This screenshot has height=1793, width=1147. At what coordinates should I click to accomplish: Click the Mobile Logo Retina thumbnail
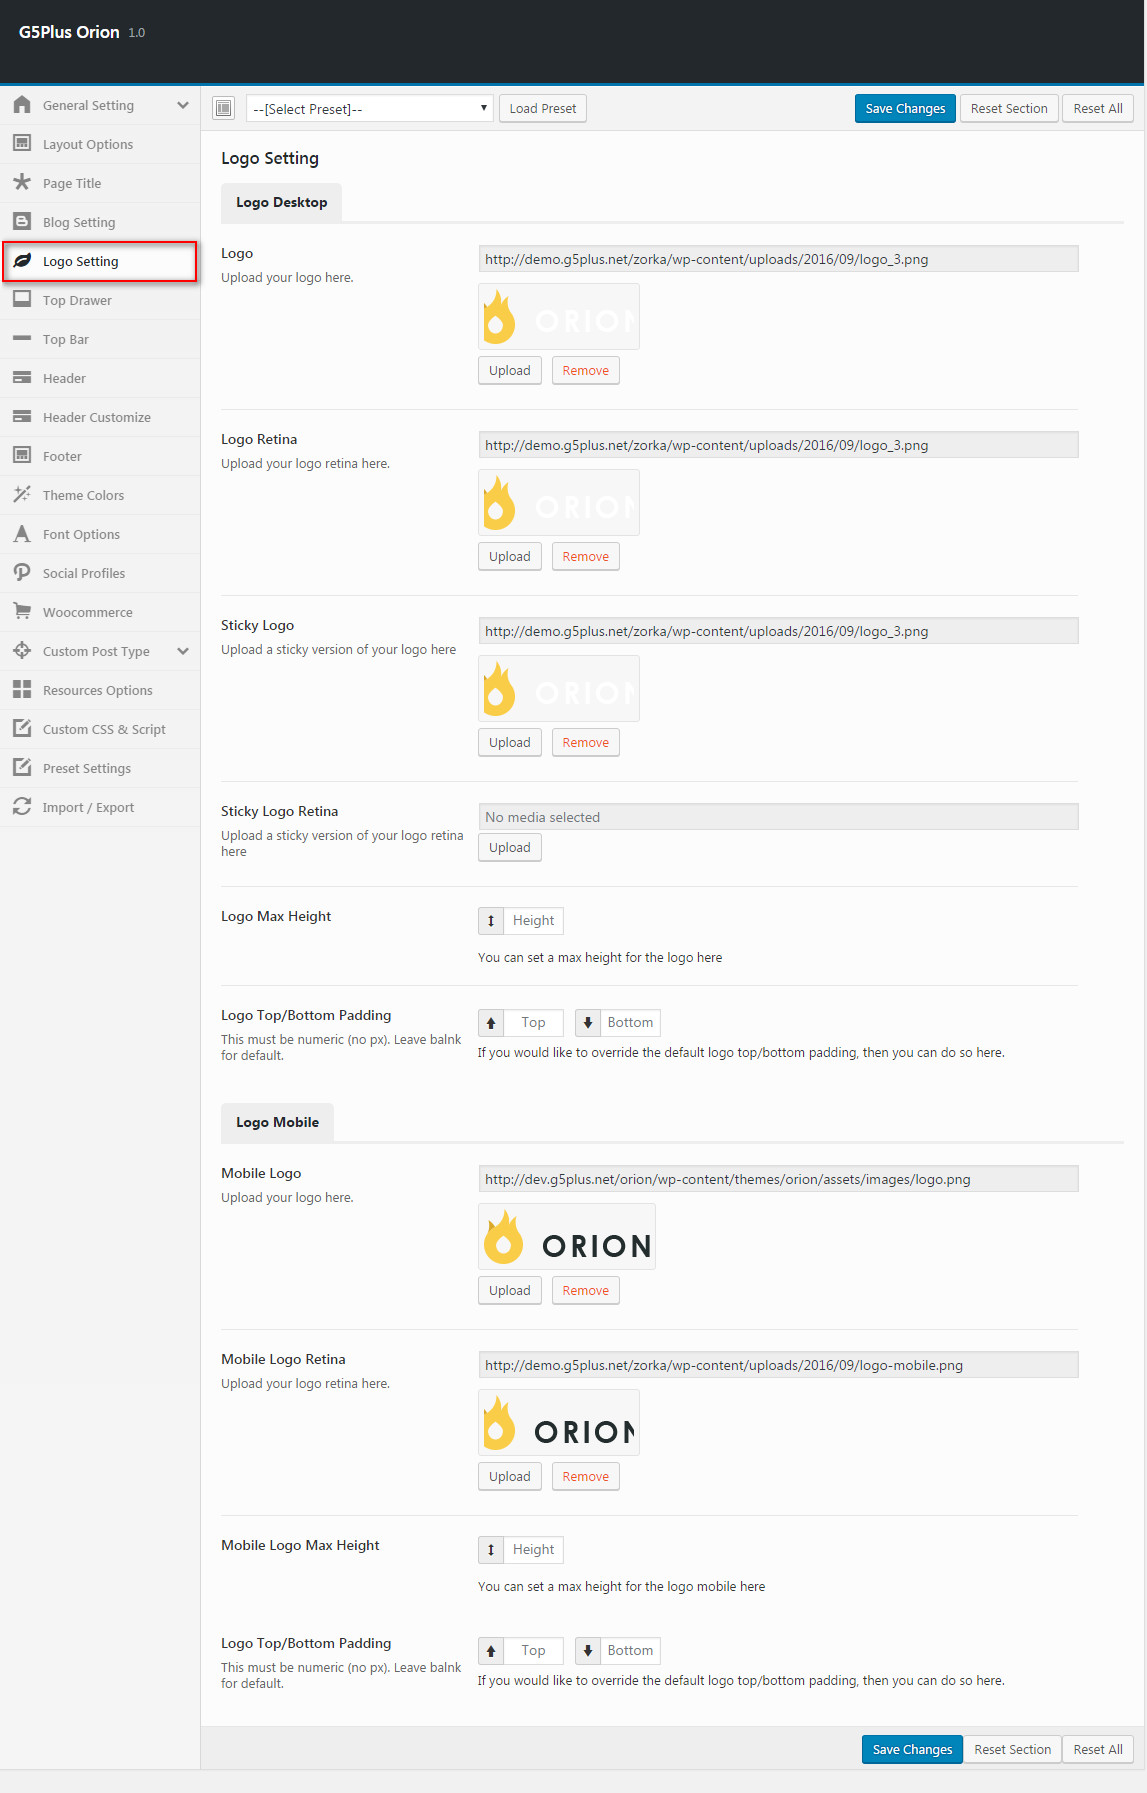pyautogui.click(x=559, y=1423)
